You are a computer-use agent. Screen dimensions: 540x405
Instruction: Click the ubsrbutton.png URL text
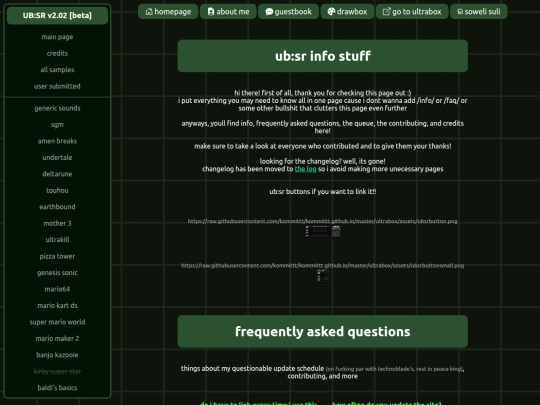click(322, 221)
